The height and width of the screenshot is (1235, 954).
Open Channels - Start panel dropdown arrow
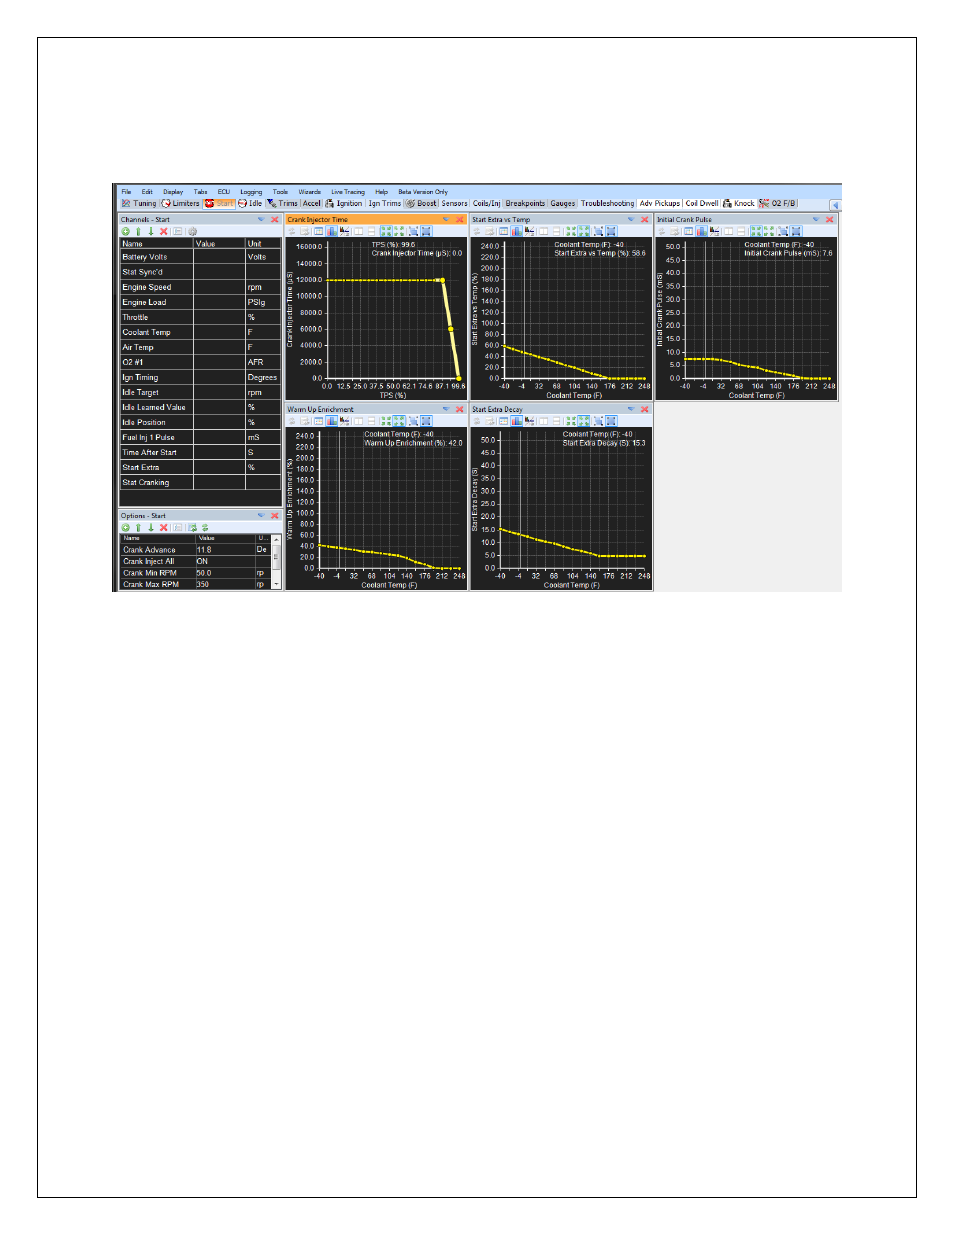tap(261, 219)
